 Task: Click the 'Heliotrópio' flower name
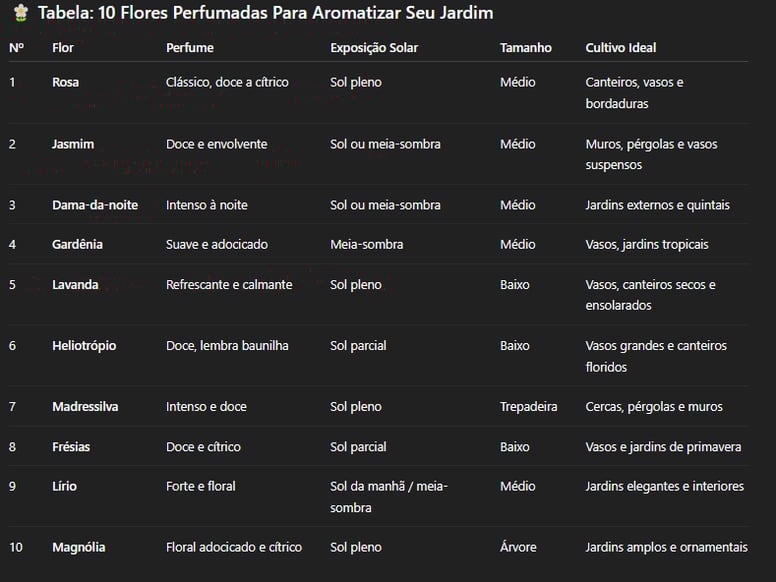click(x=84, y=345)
